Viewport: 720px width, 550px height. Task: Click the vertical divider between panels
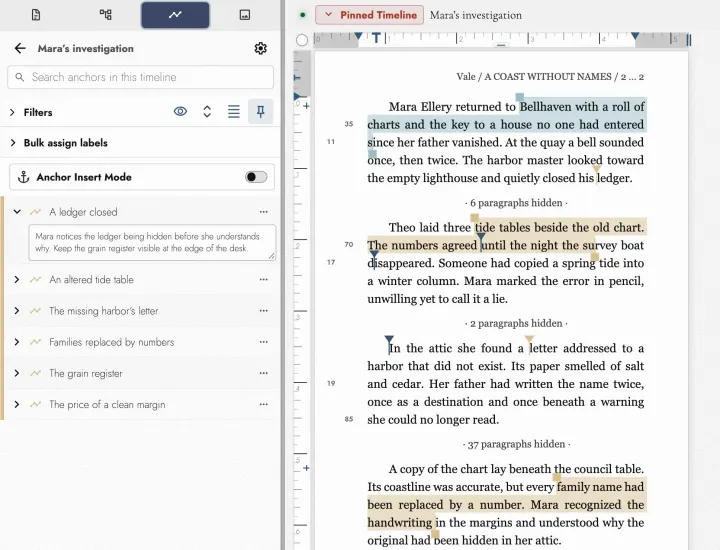coord(283,275)
